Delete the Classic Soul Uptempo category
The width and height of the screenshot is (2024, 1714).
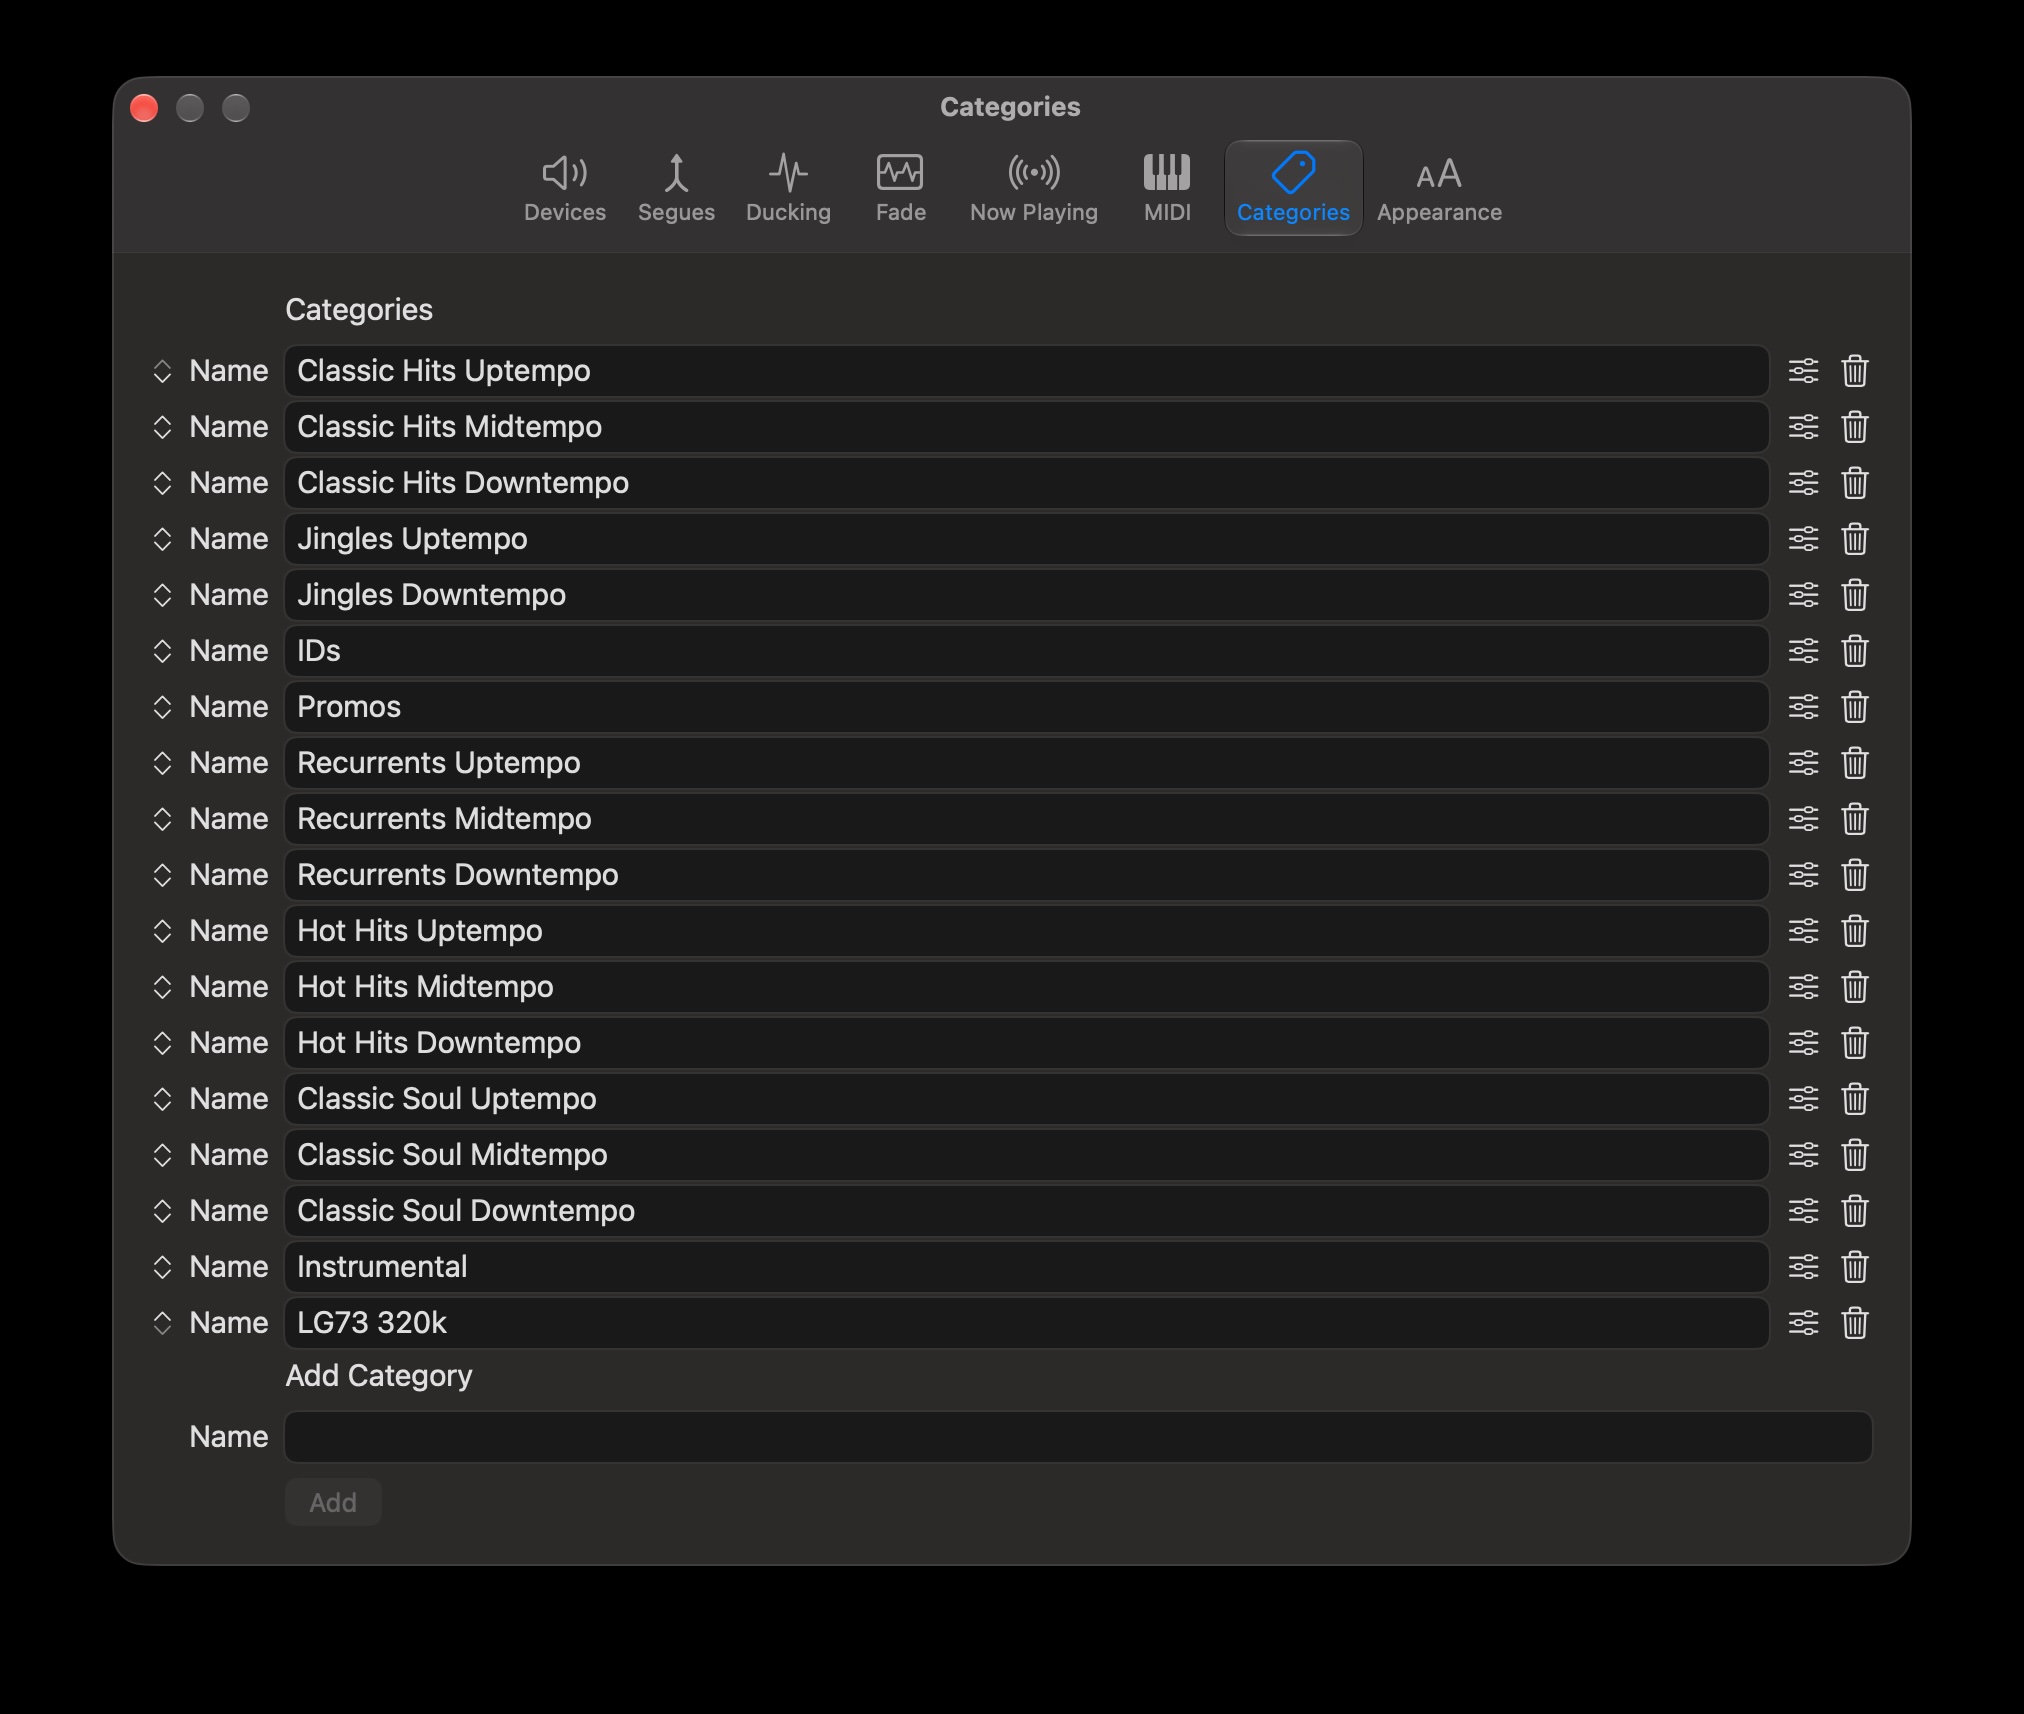(x=1855, y=1099)
